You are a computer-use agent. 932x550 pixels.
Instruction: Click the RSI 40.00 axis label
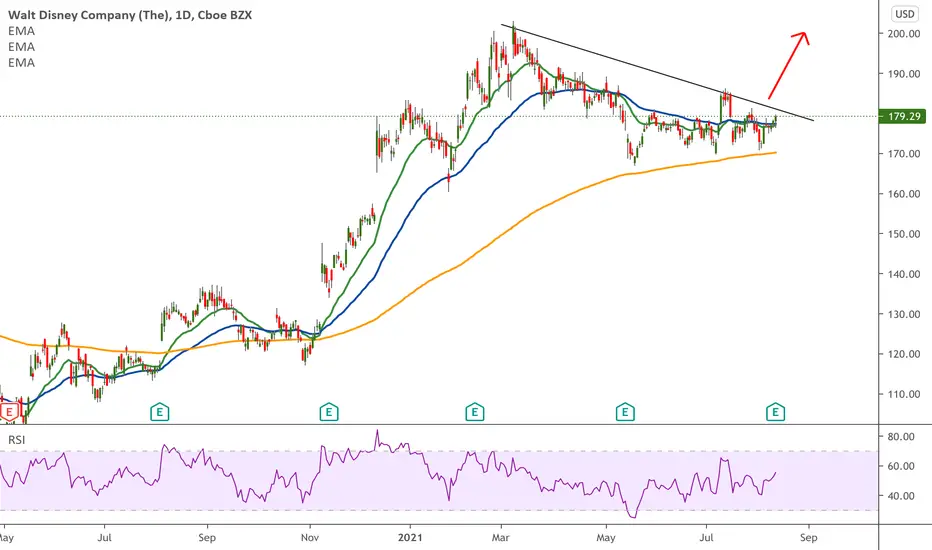pos(900,496)
